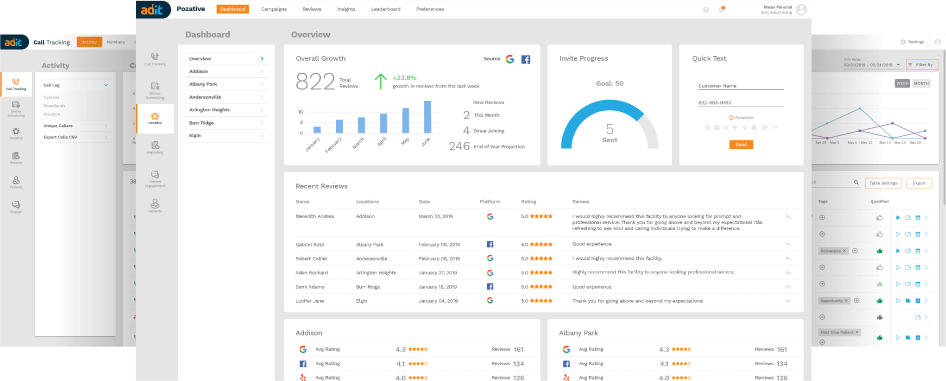Switch chart to WEEK view
The image size is (946, 381).
902,83
